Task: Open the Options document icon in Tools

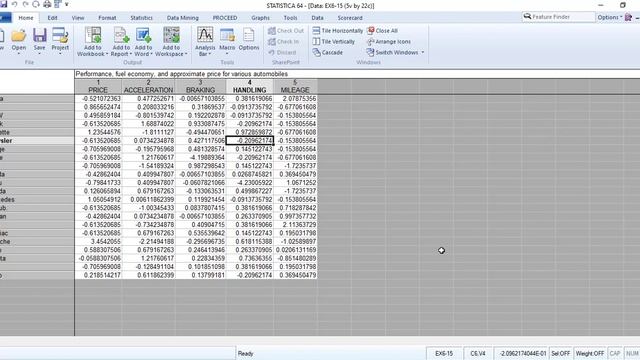Action: point(249,36)
